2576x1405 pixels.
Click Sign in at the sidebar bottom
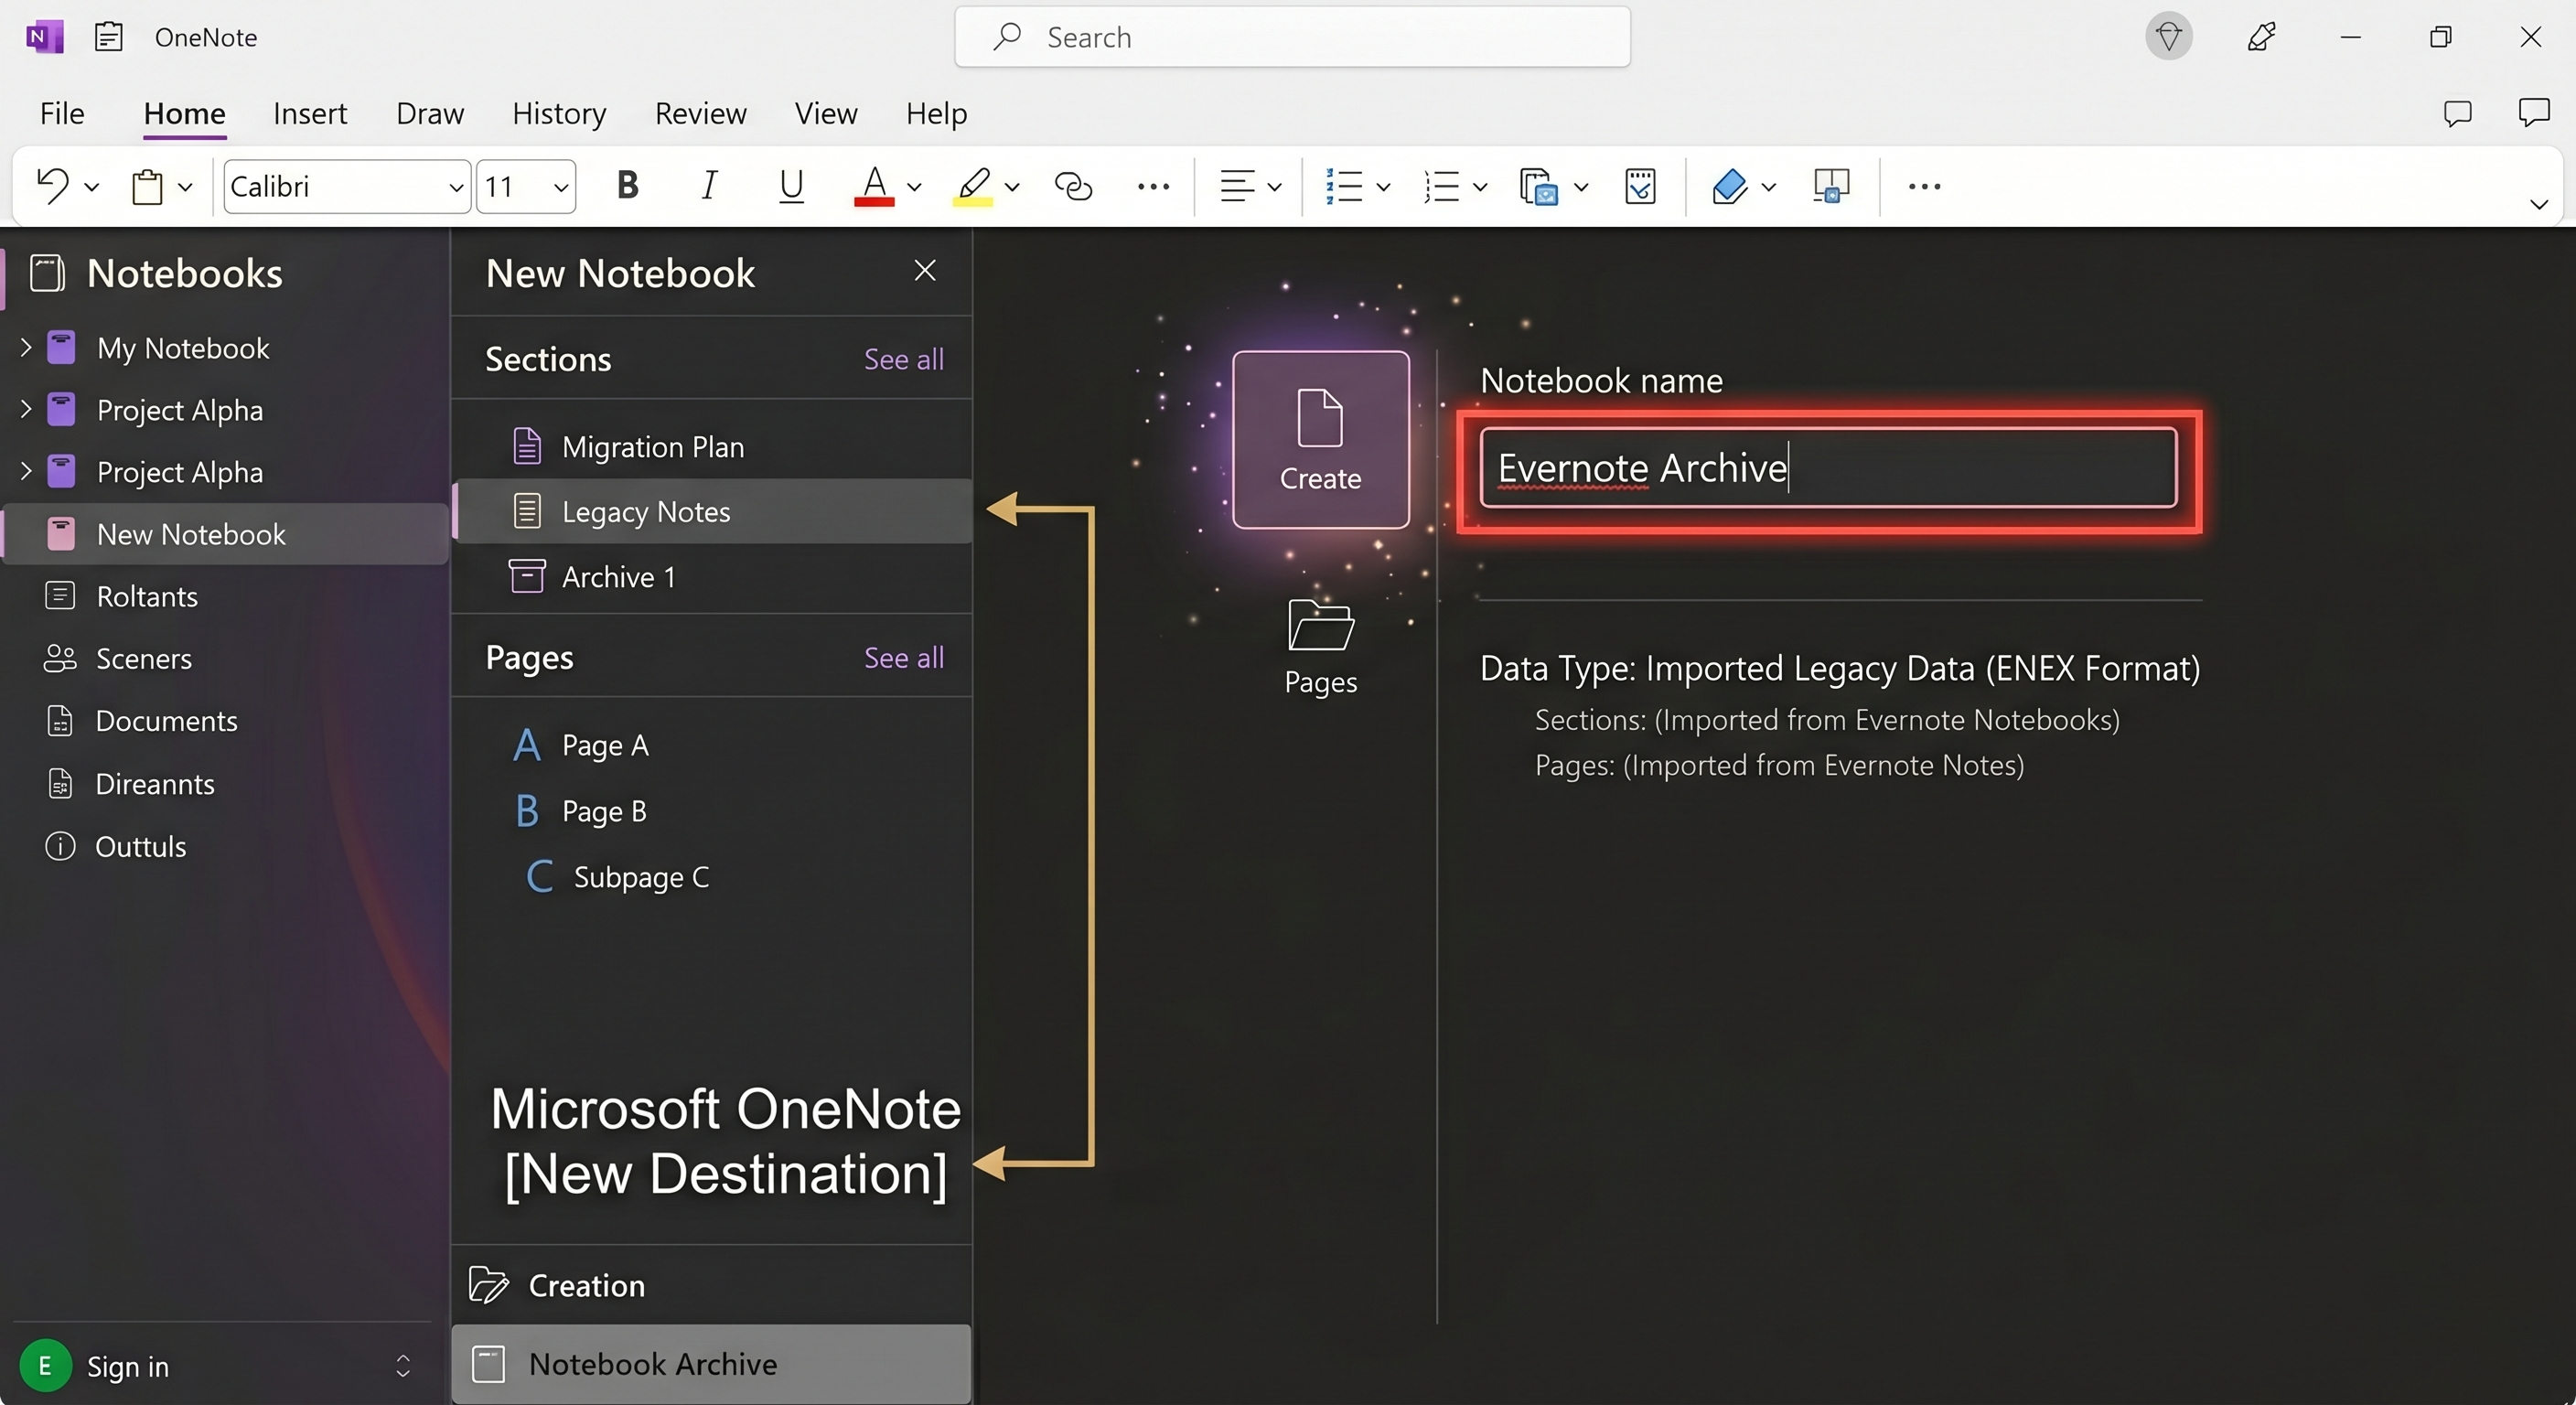click(x=128, y=1366)
